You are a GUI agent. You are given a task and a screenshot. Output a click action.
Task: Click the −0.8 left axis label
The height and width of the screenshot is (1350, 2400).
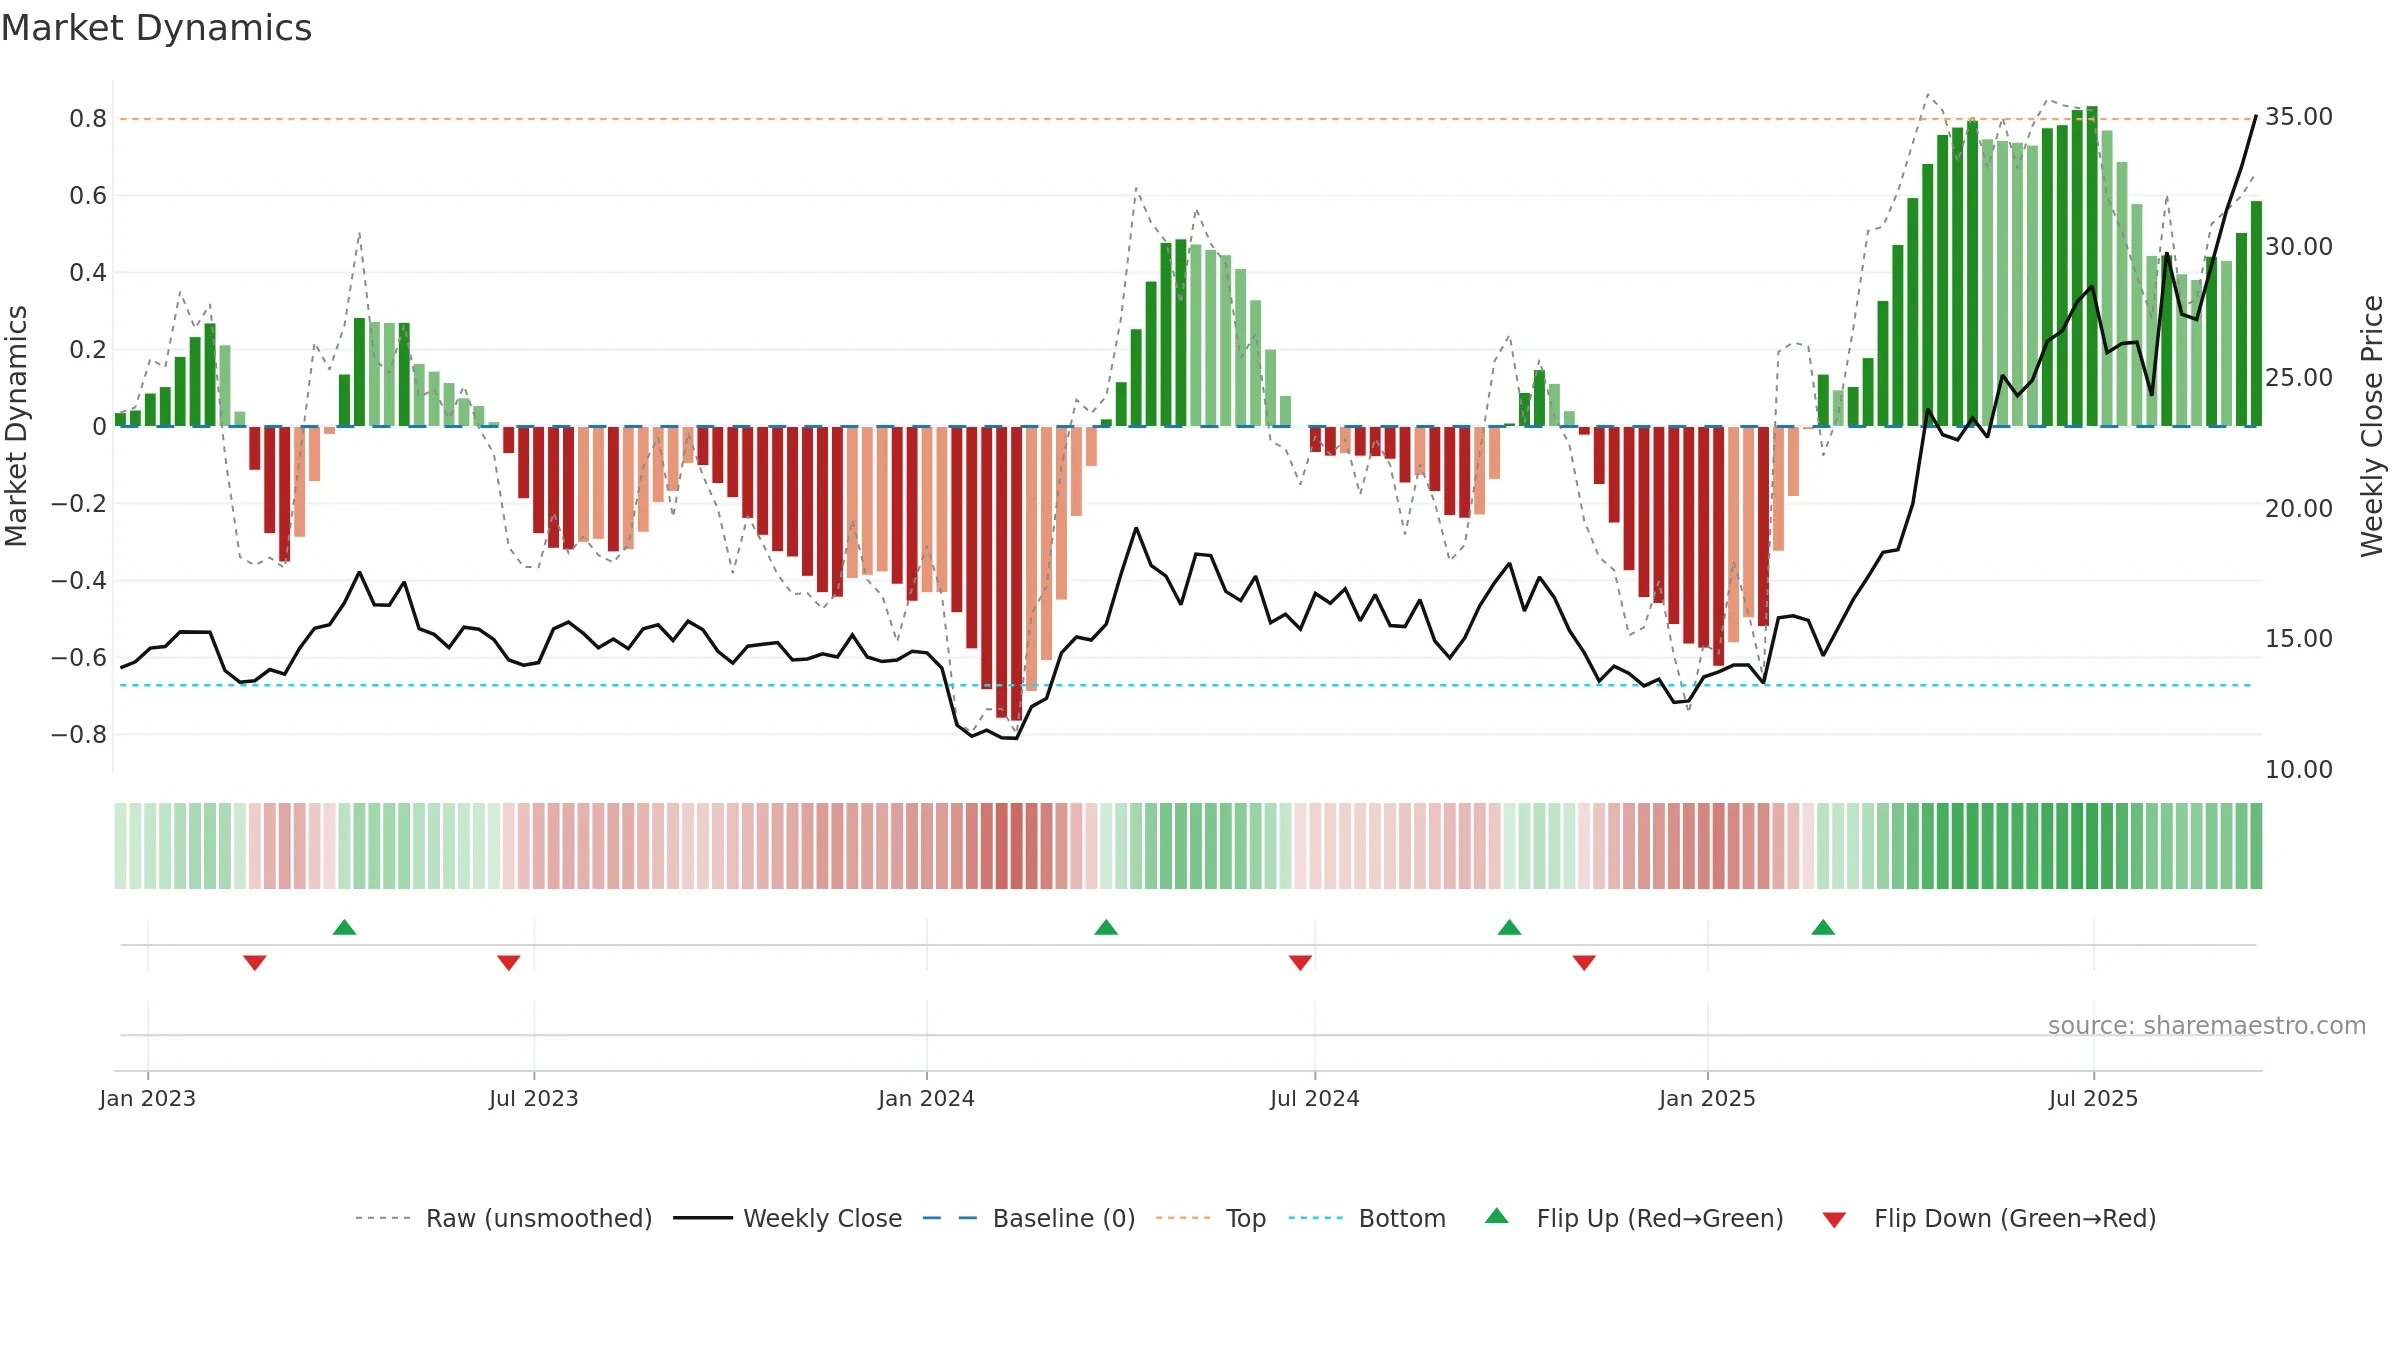79,735
